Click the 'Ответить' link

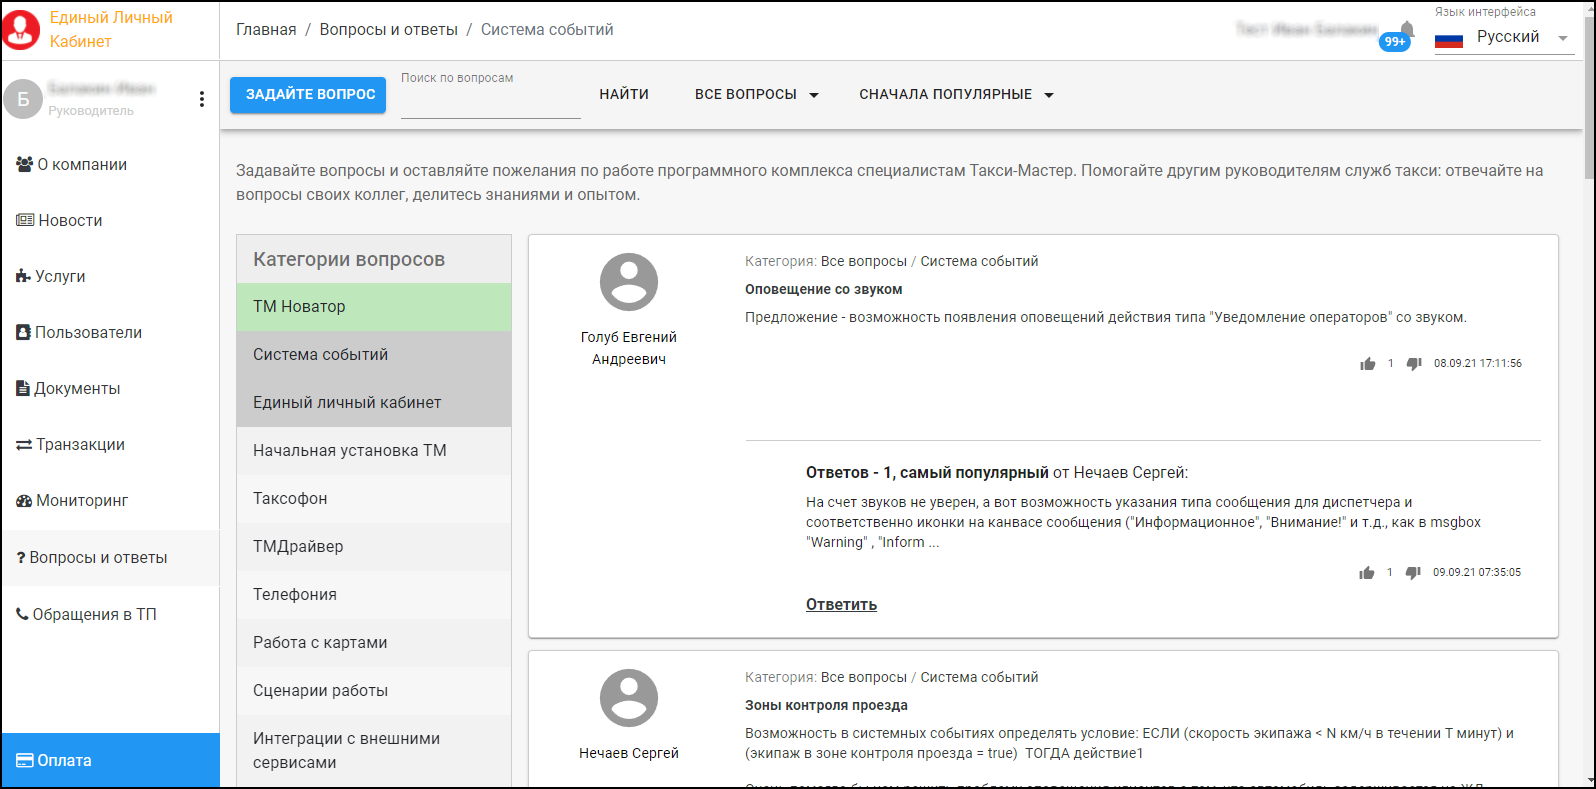(x=841, y=605)
